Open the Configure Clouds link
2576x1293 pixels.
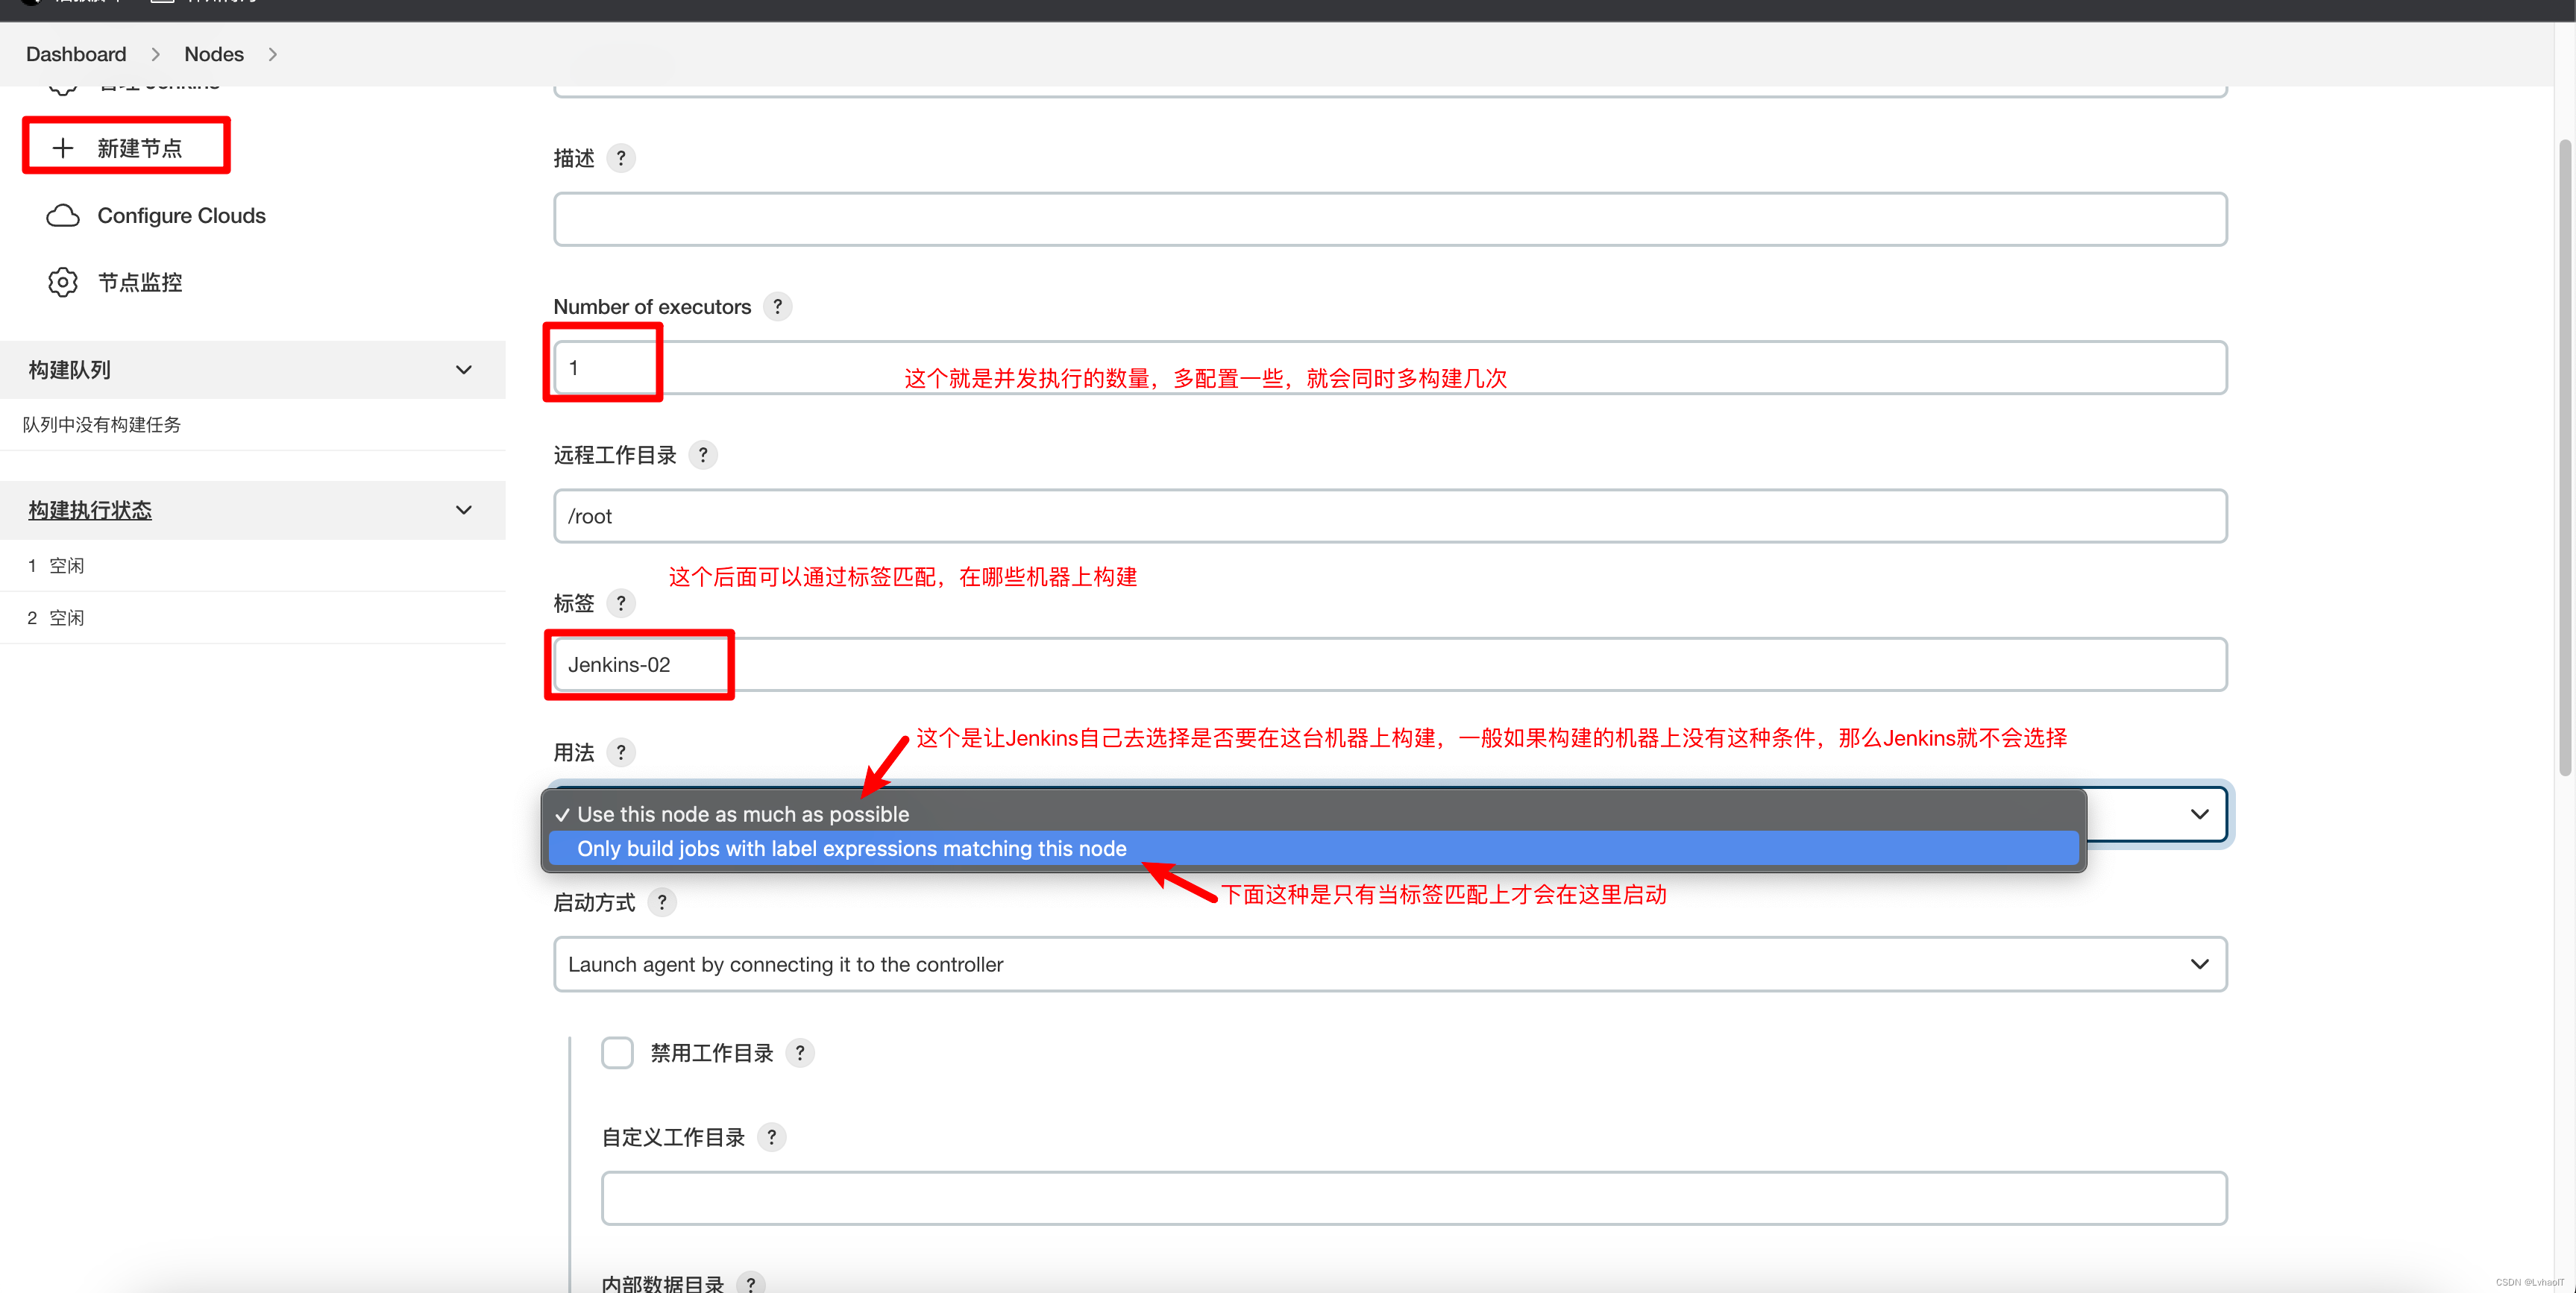click(x=181, y=215)
